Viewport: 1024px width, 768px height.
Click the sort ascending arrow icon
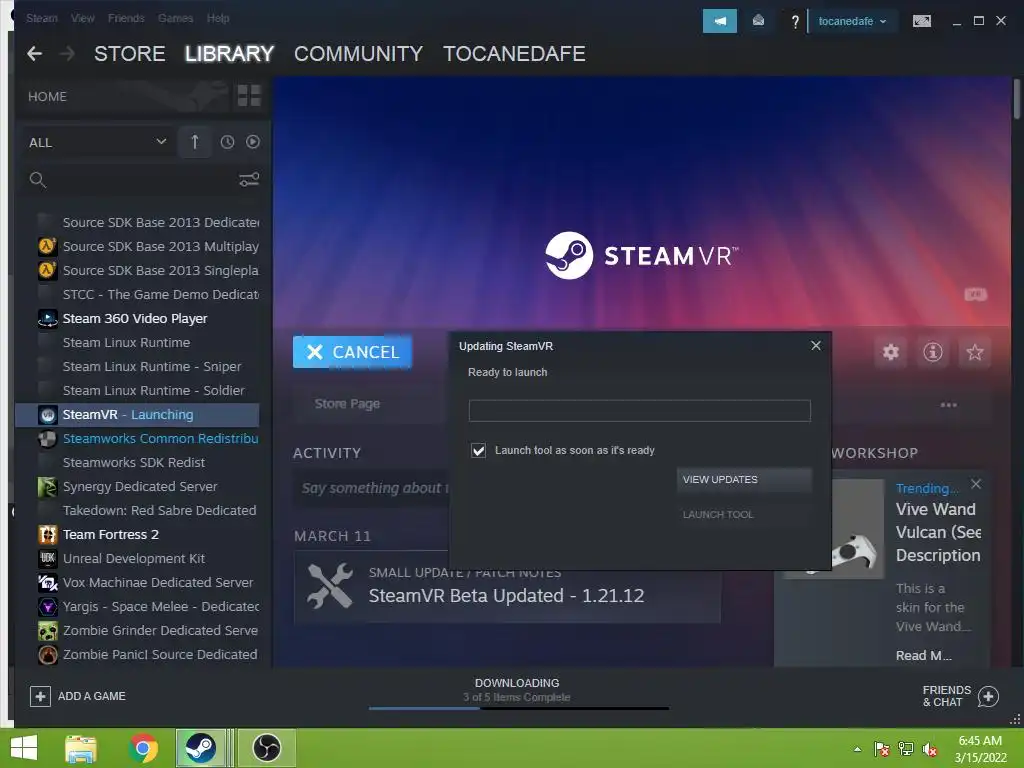(195, 142)
